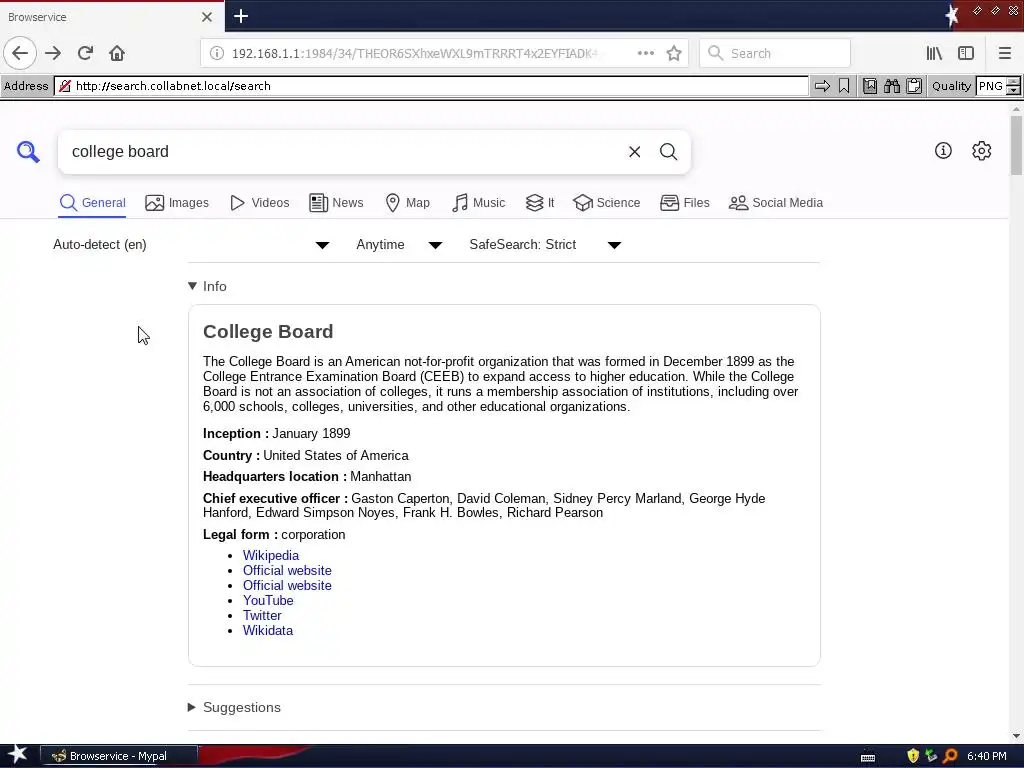Image resolution: width=1024 pixels, height=768 pixels.
Task: Open preferences with the gear icon
Action: (981, 151)
